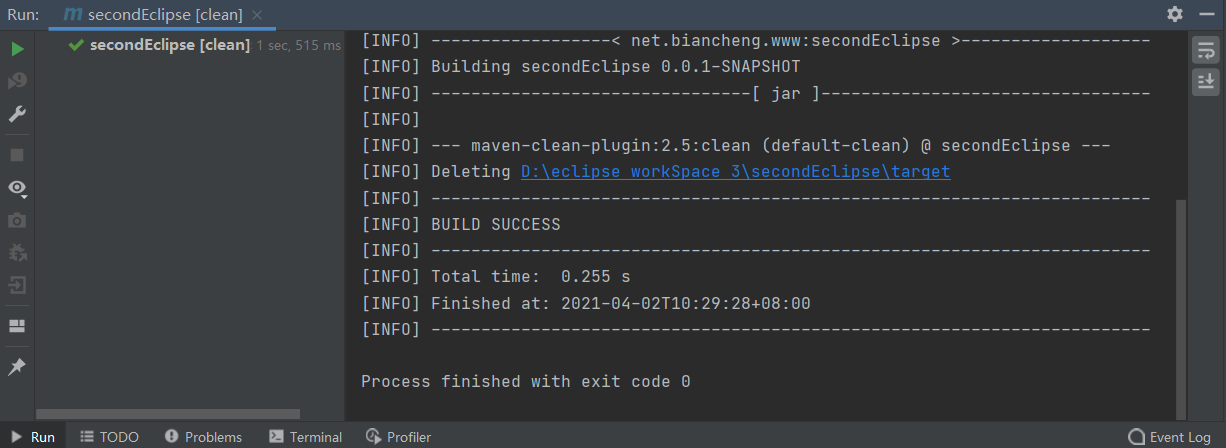The height and width of the screenshot is (448, 1226).
Task: Toggle Soft-Wrap for console output
Action: 1205,51
